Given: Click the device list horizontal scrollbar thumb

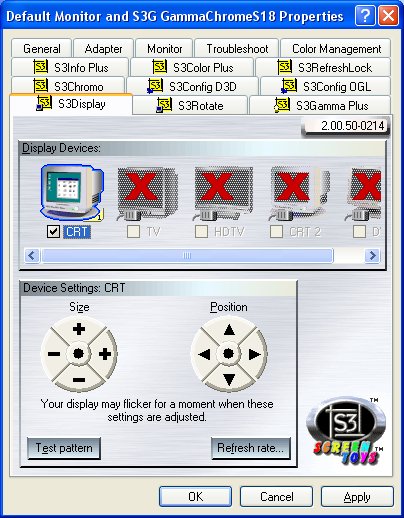Looking at the screenshot, I should click(187, 256).
